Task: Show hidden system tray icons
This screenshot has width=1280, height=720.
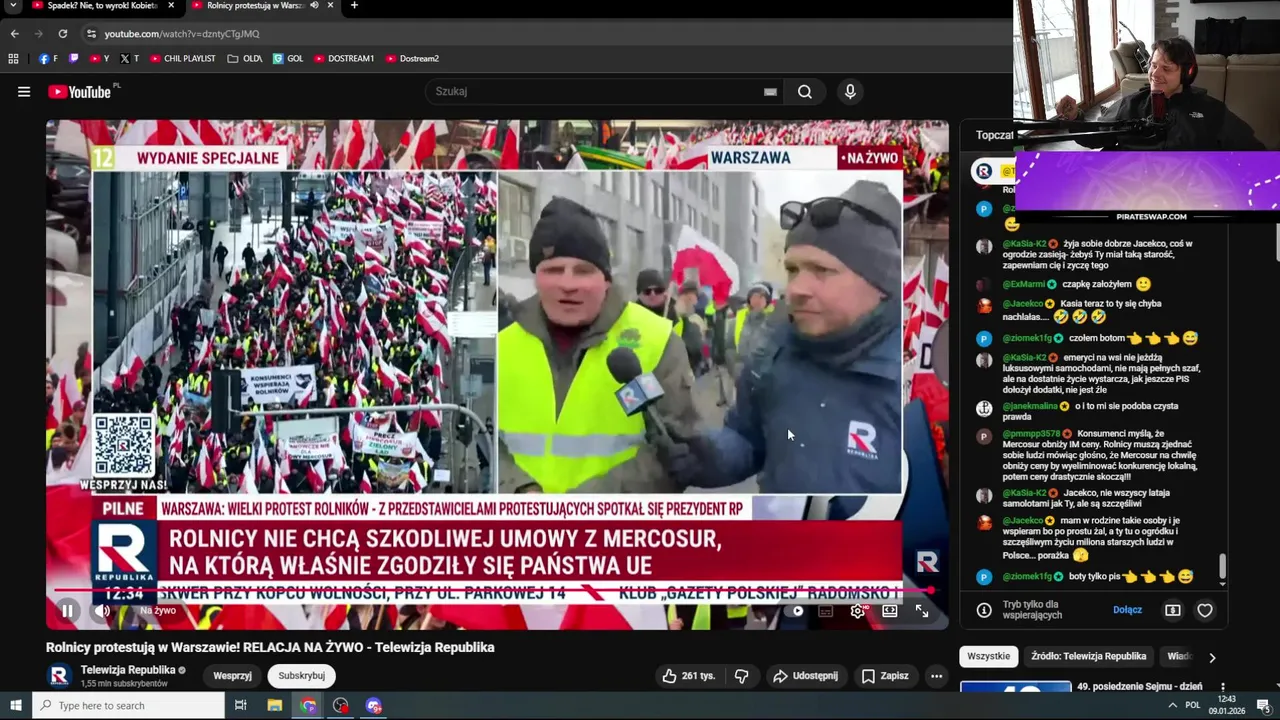Action: pyautogui.click(x=1172, y=706)
